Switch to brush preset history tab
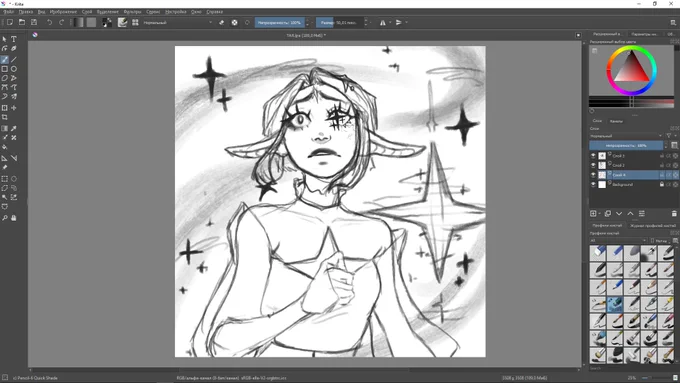The height and width of the screenshot is (383, 680). click(653, 226)
